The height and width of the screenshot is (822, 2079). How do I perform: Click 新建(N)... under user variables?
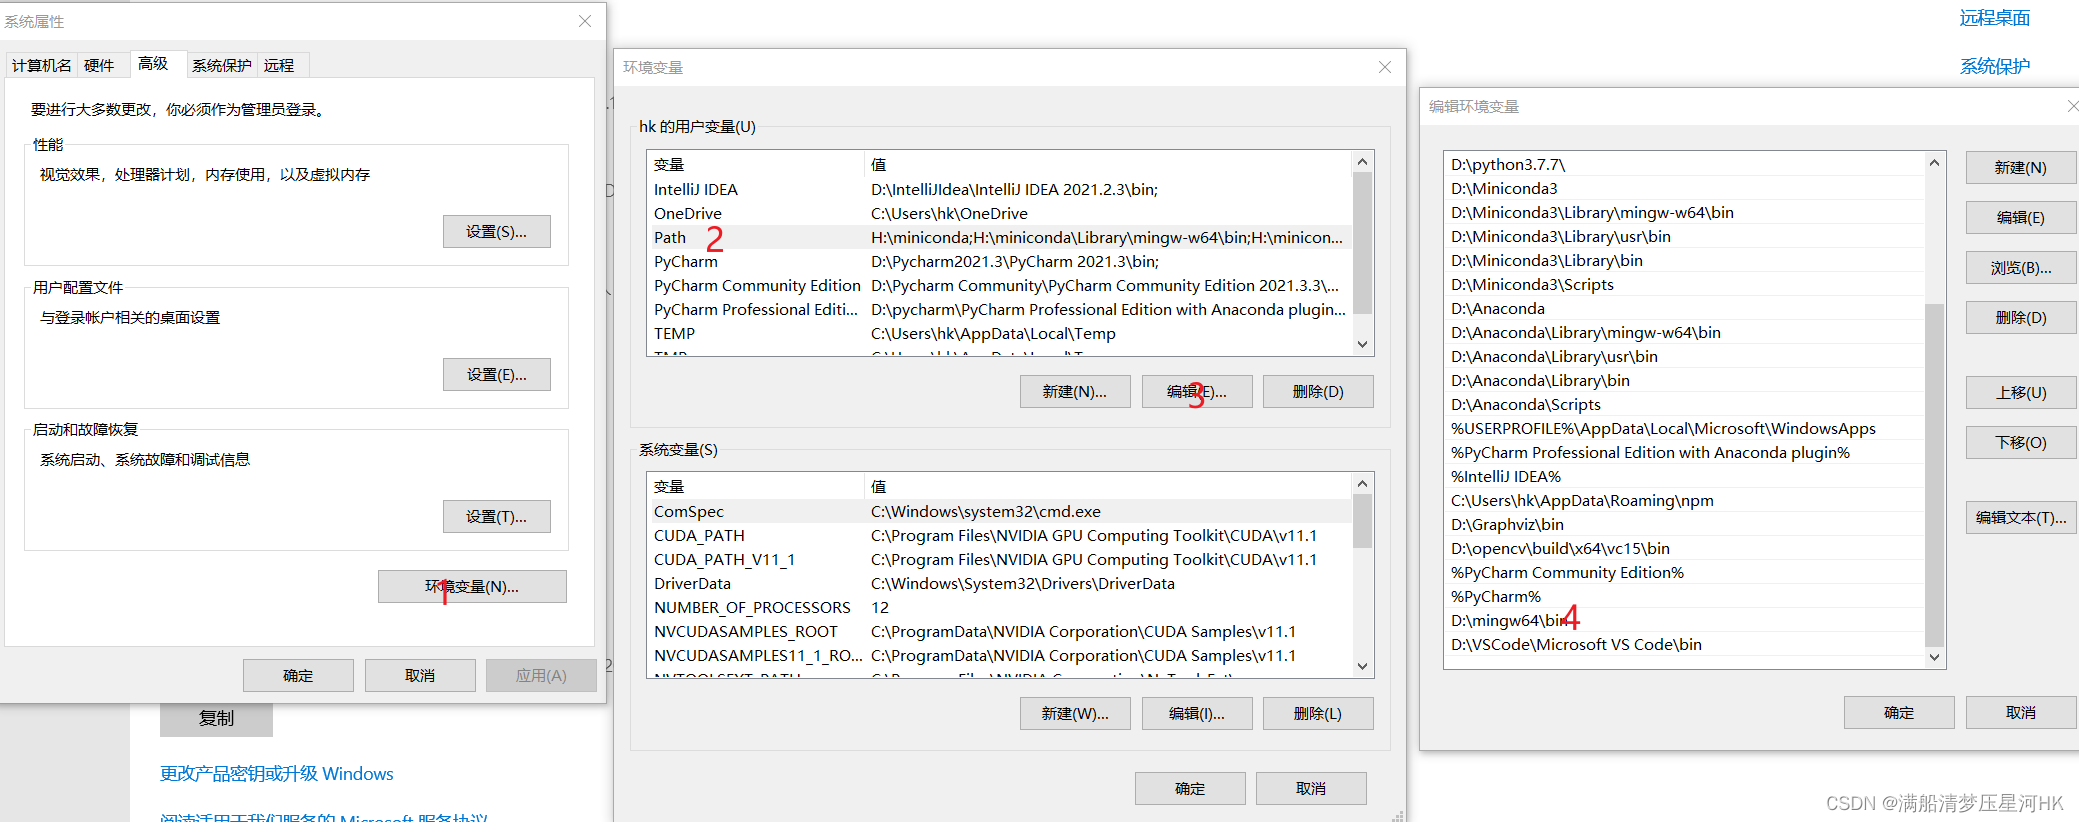[x=1075, y=391]
